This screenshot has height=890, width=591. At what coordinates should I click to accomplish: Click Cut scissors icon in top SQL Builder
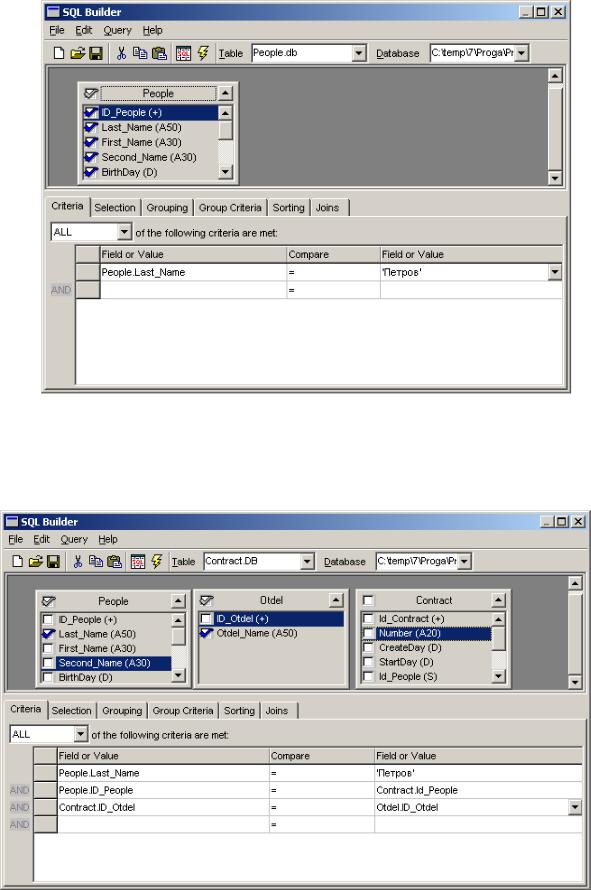click(x=121, y=53)
